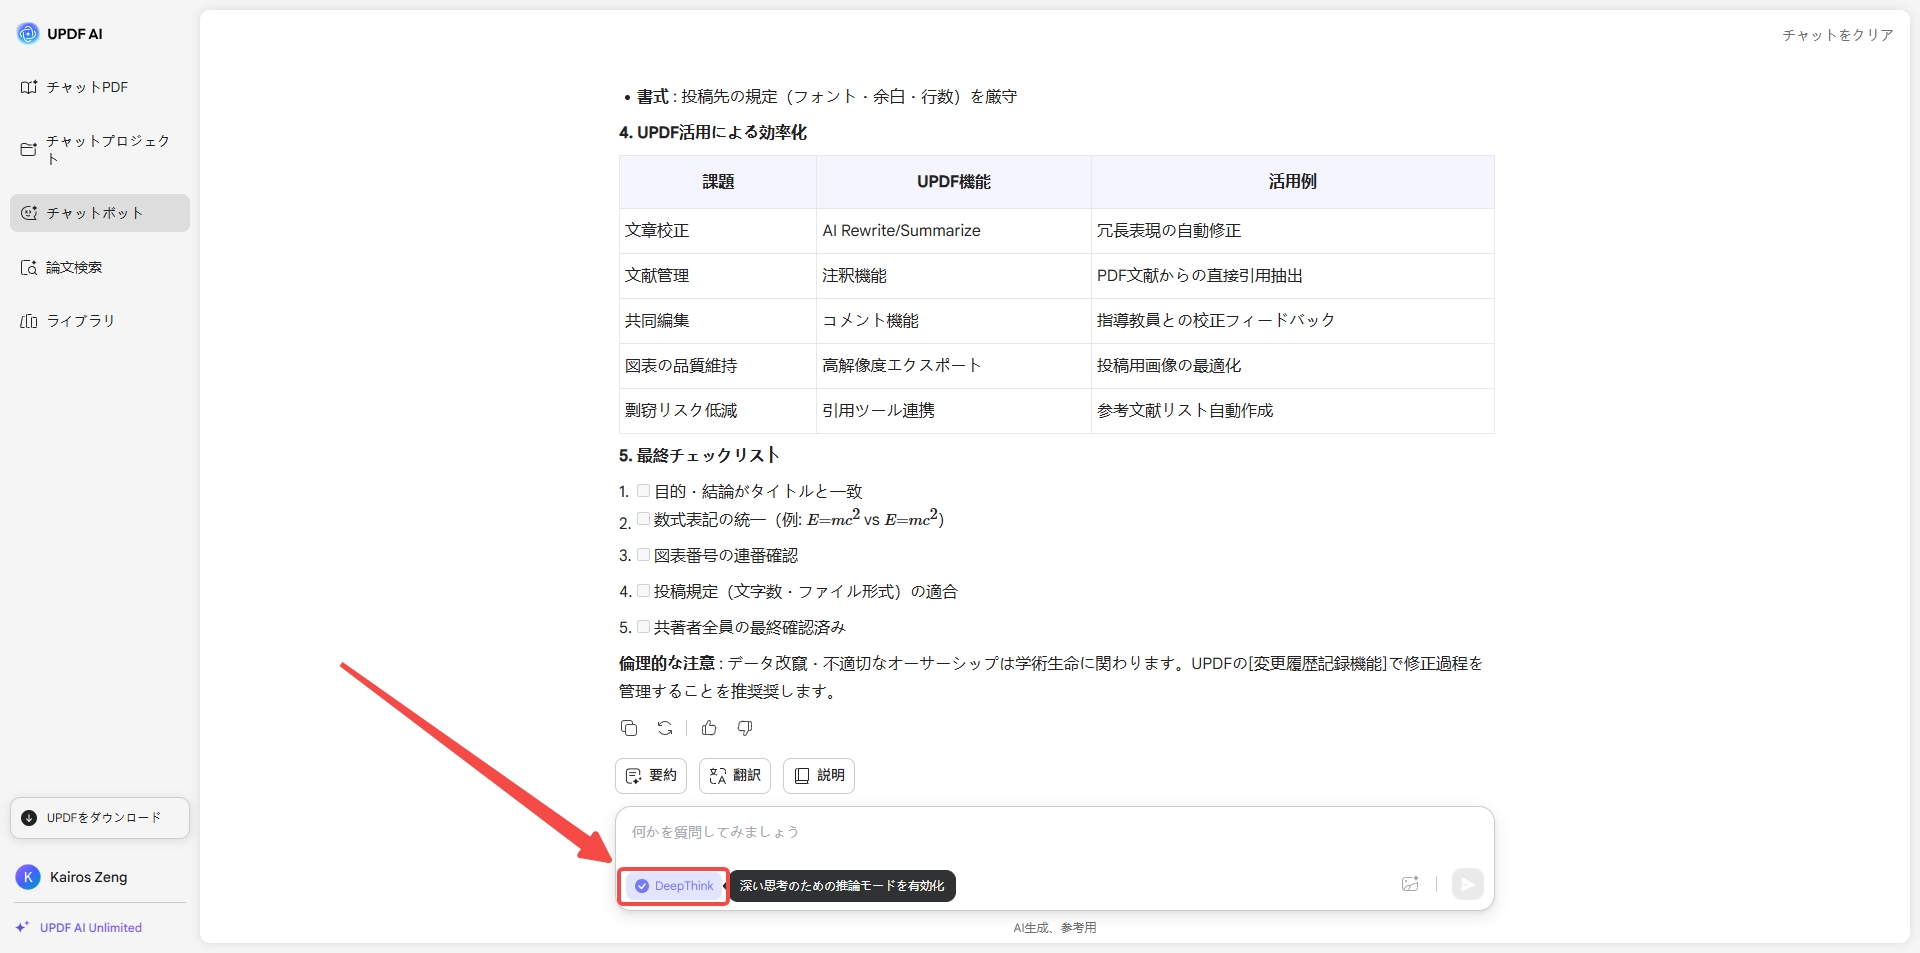Click the 引用ツール連携 table cell
1920x953 pixels.
954,411
